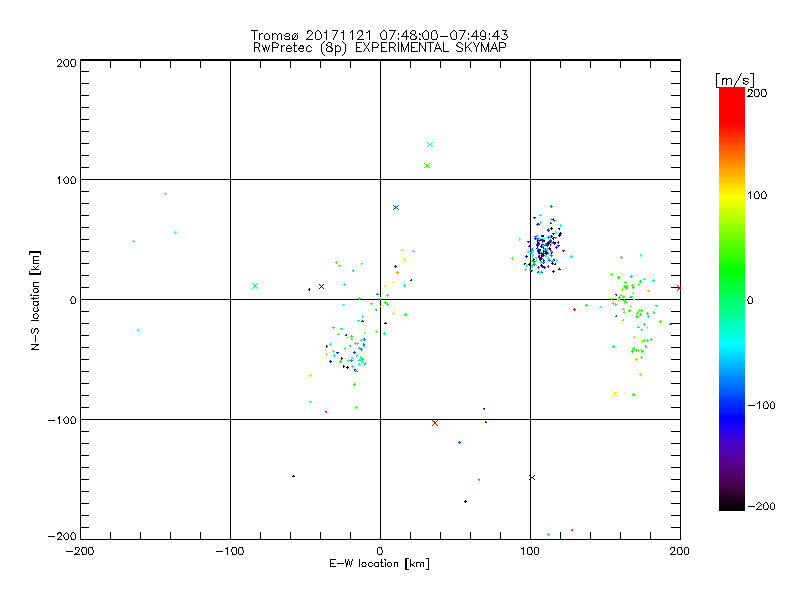This screenshot has height=600, width=800.
Task: Click the y-axis 100 tick label
Action: pos(66,180)
